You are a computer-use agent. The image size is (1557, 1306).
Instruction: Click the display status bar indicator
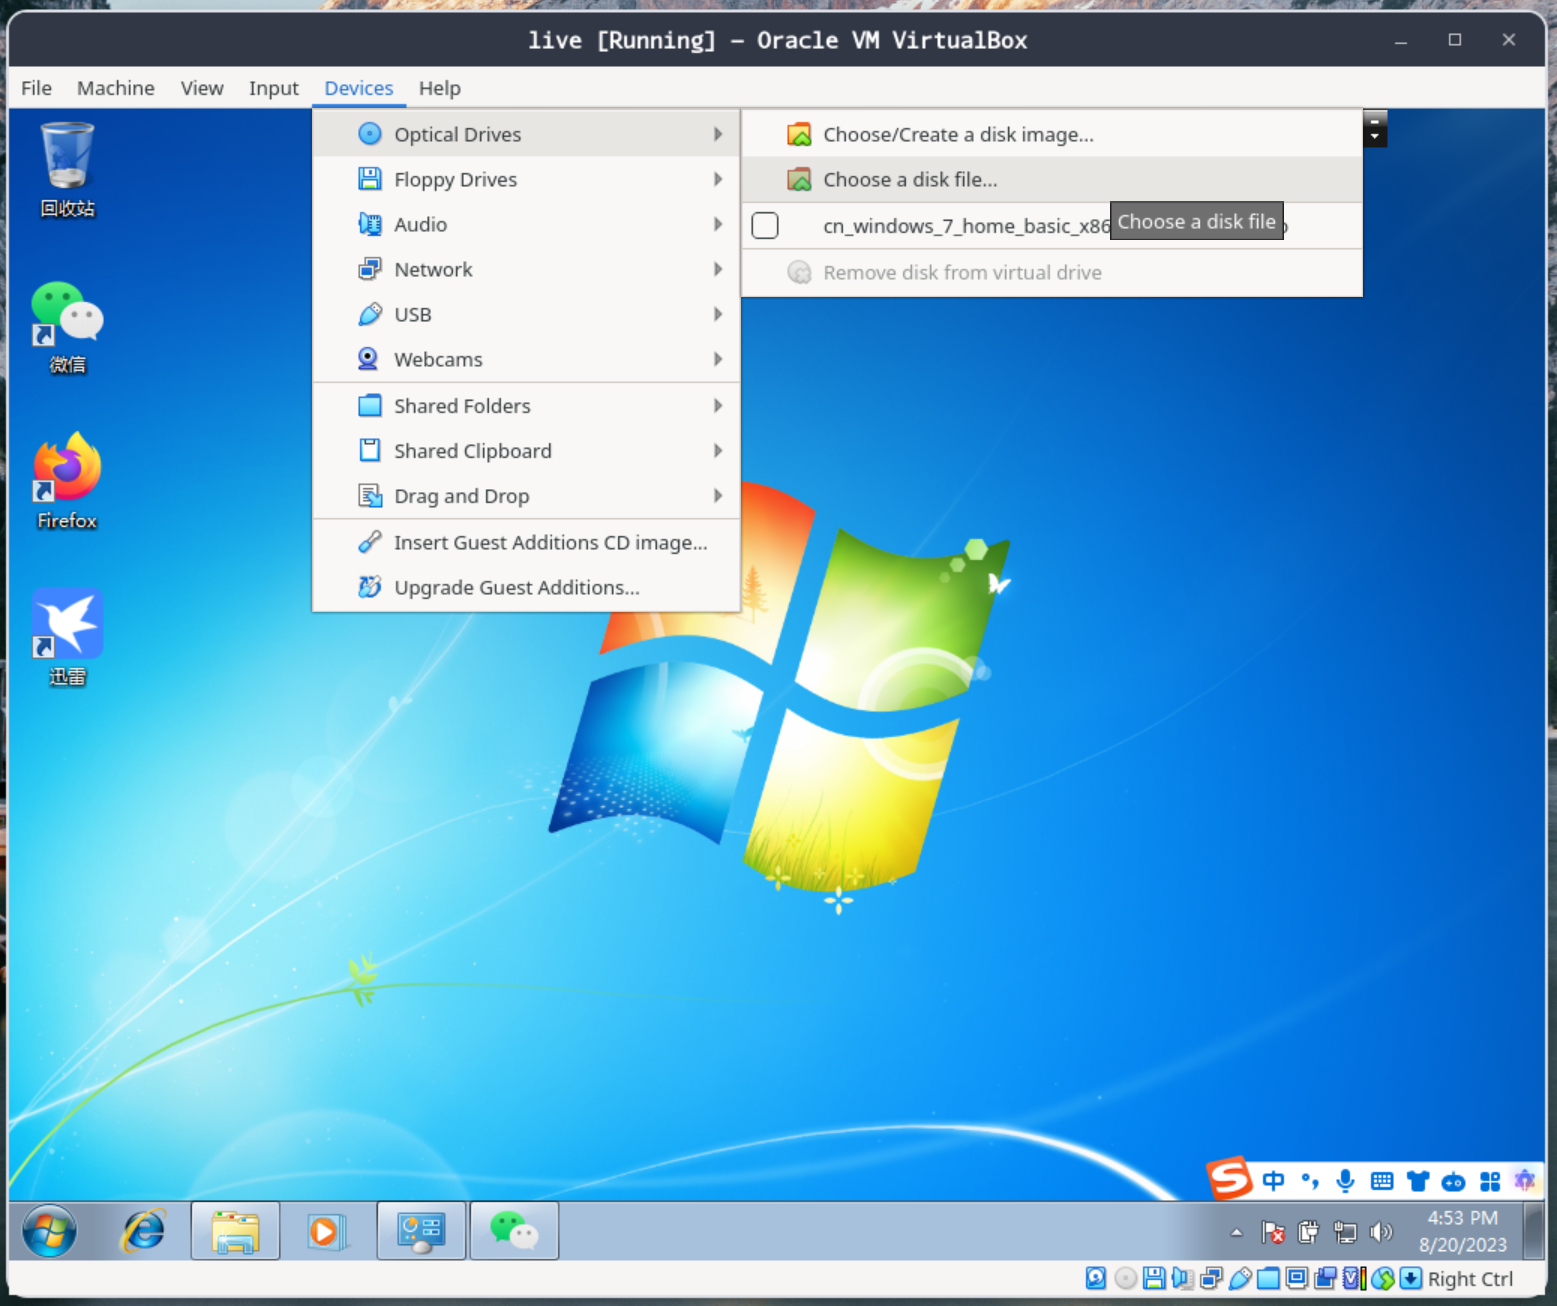(x=1297, y=1278)
